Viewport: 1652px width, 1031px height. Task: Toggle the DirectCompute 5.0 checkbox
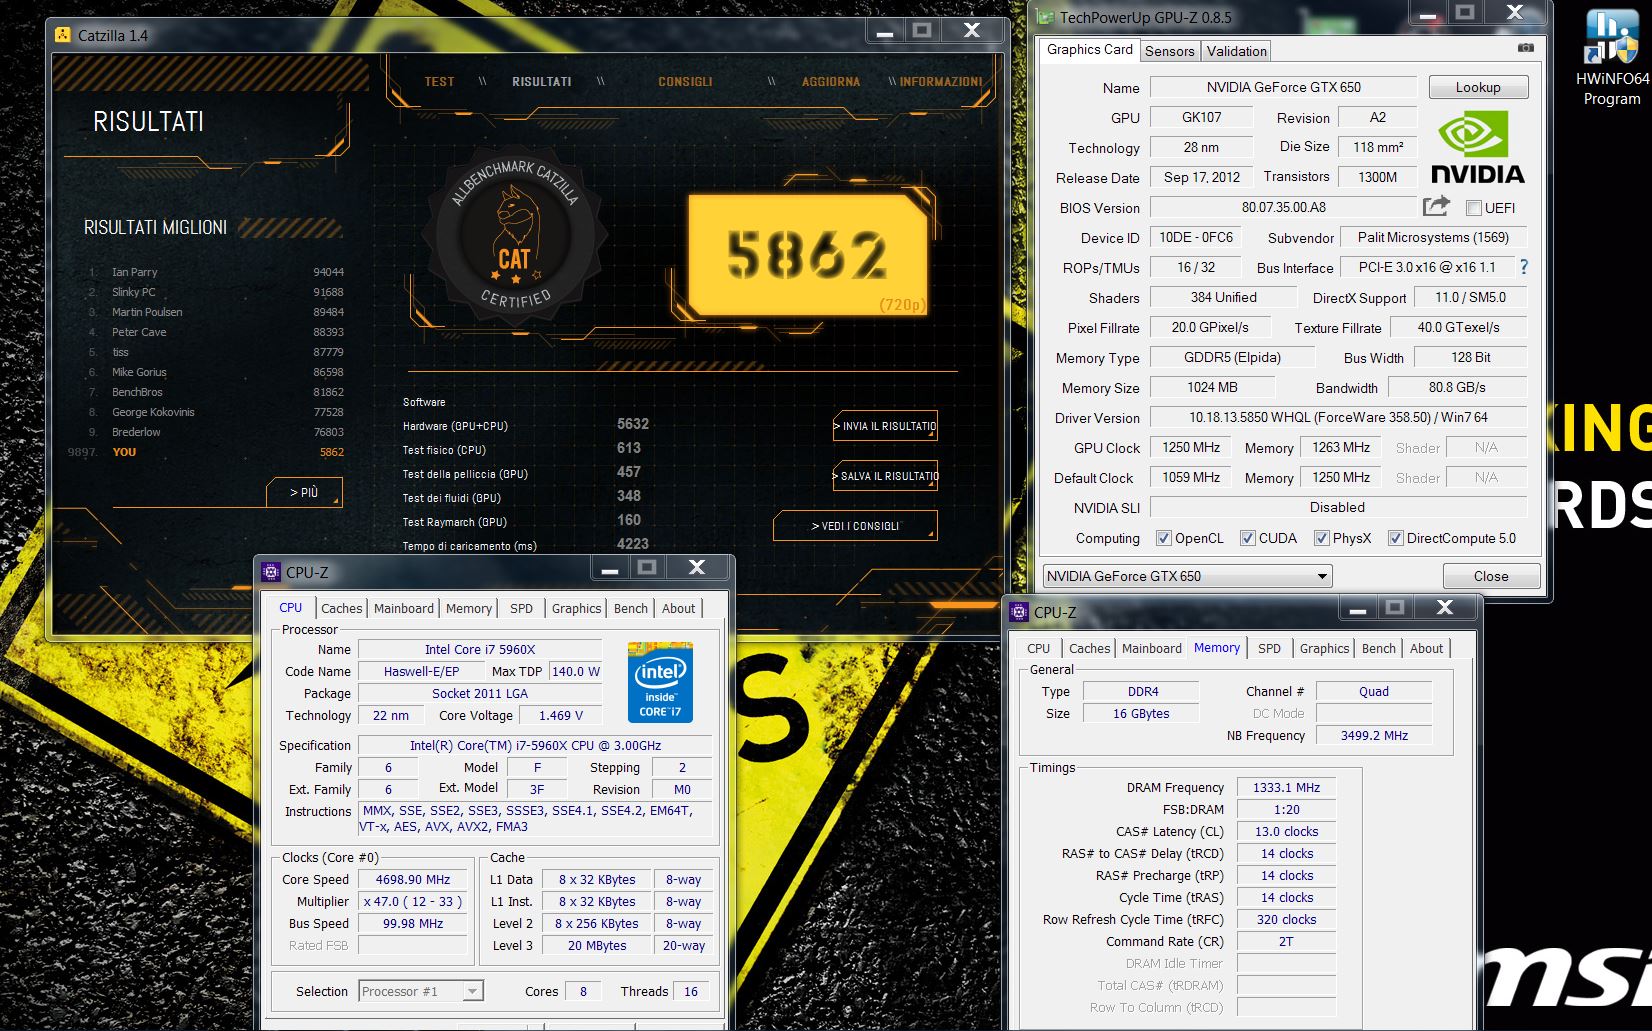pyautogui.click(x=1395, y=538)
